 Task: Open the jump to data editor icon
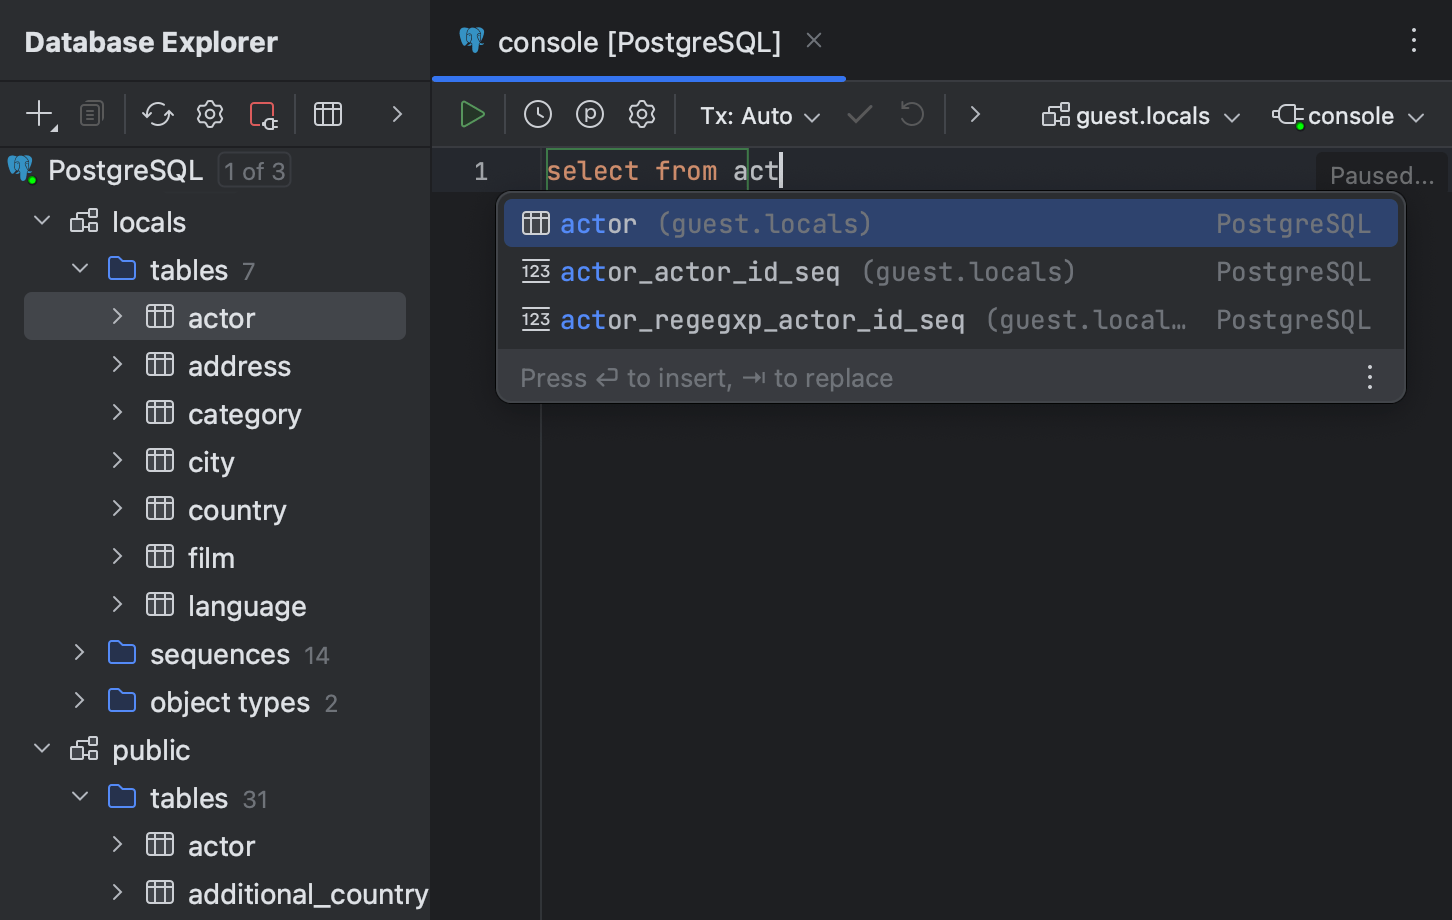pyautogui.click(x=328, y=114)
